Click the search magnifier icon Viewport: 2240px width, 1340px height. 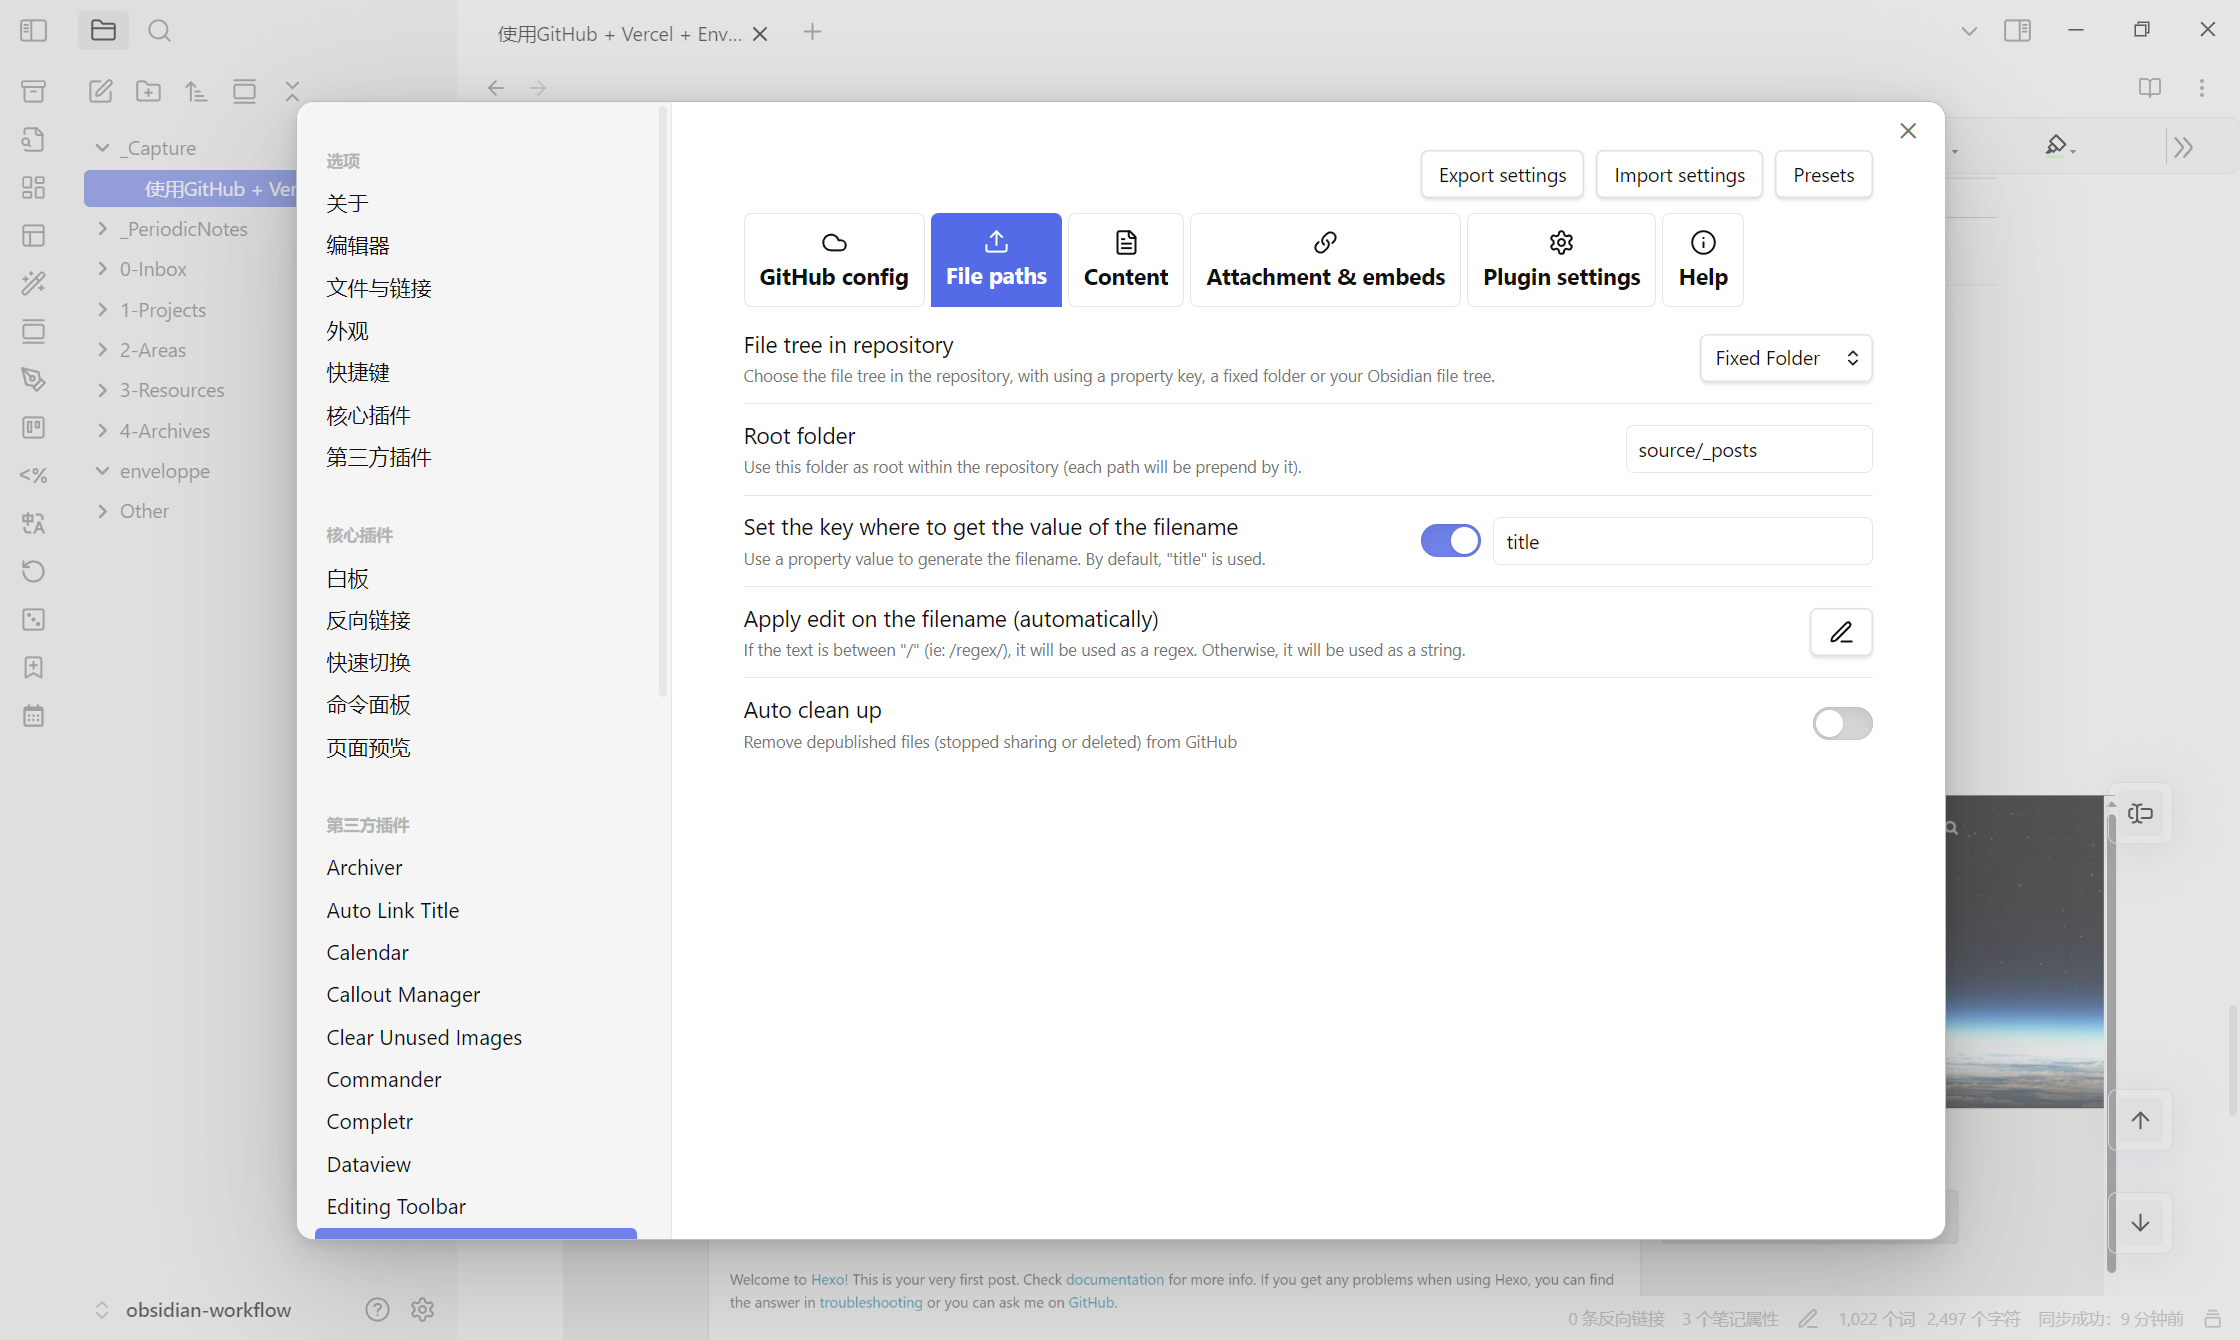point(159,31)
